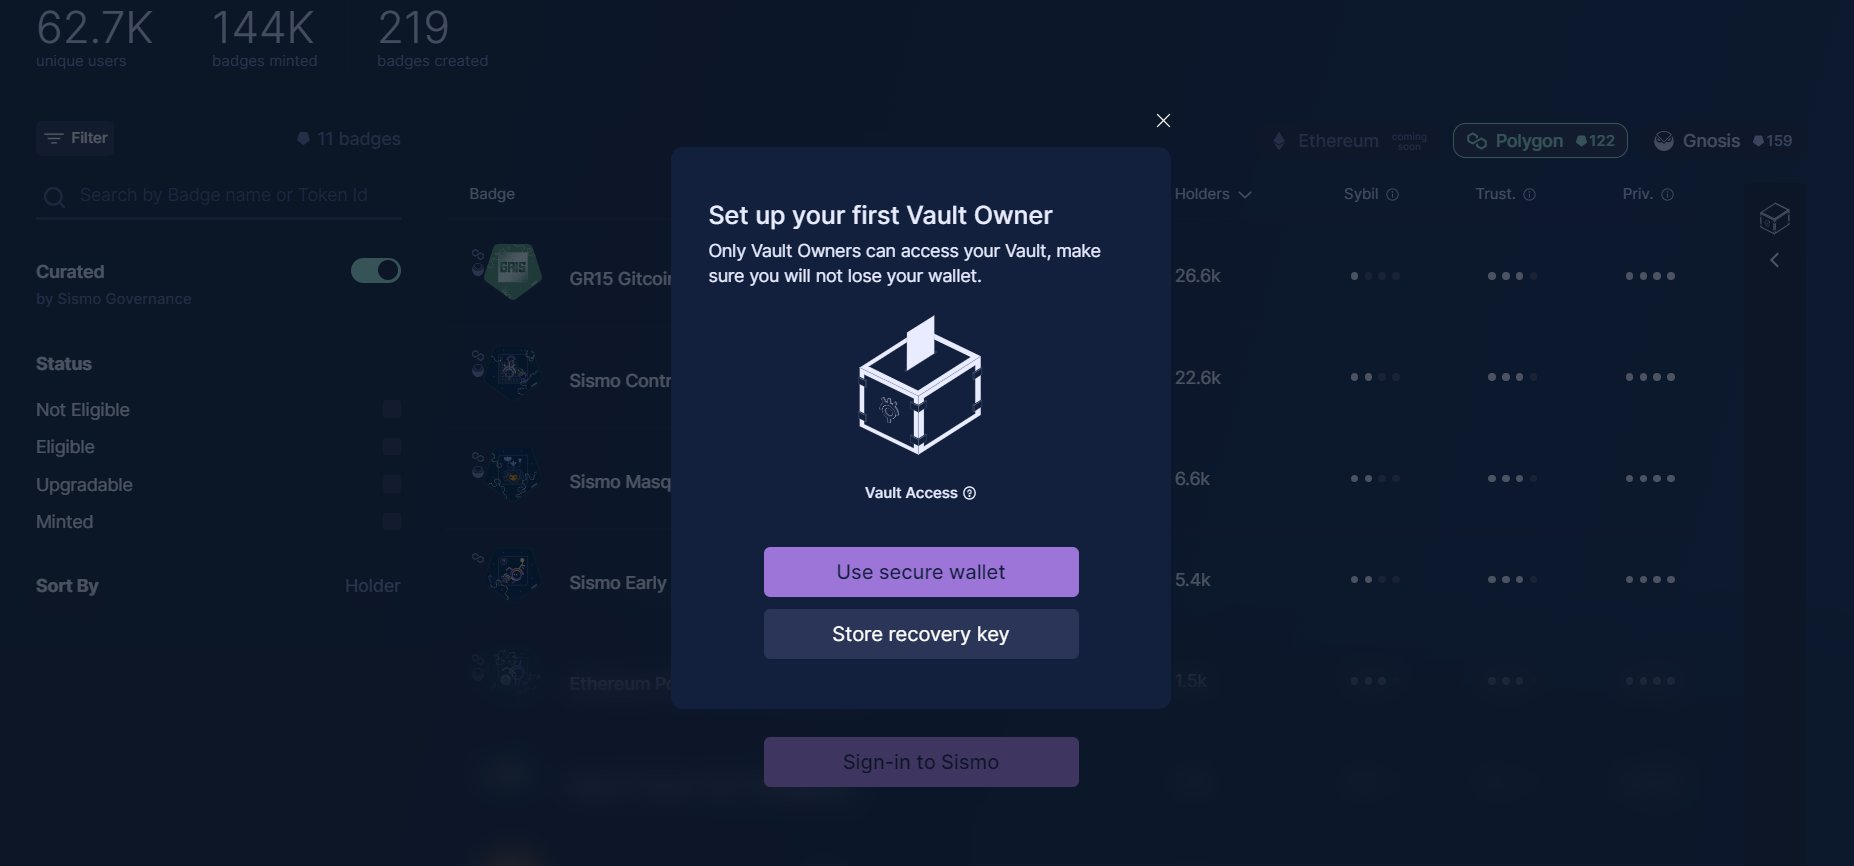The width and height of the screenshot is (1854, 866).
Task: Close the Vault Owner setup dialog
Action: coord(1163,120)
